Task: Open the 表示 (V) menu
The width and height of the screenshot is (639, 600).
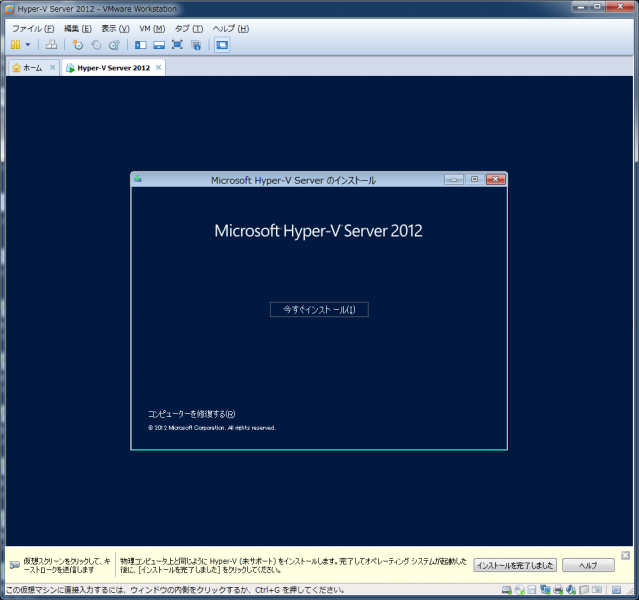Action: (x=115, y=29)
